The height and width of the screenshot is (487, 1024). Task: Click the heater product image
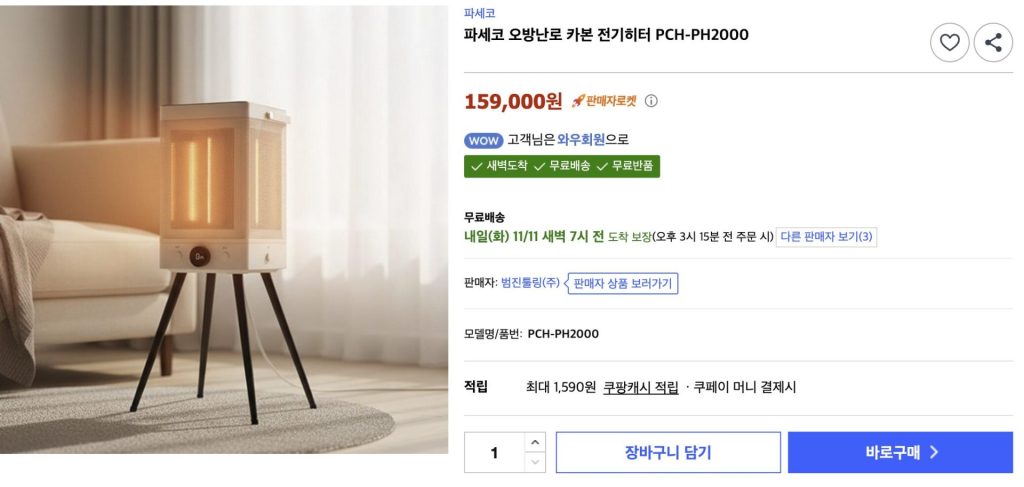pyautogui.click(x=224, y=229)
